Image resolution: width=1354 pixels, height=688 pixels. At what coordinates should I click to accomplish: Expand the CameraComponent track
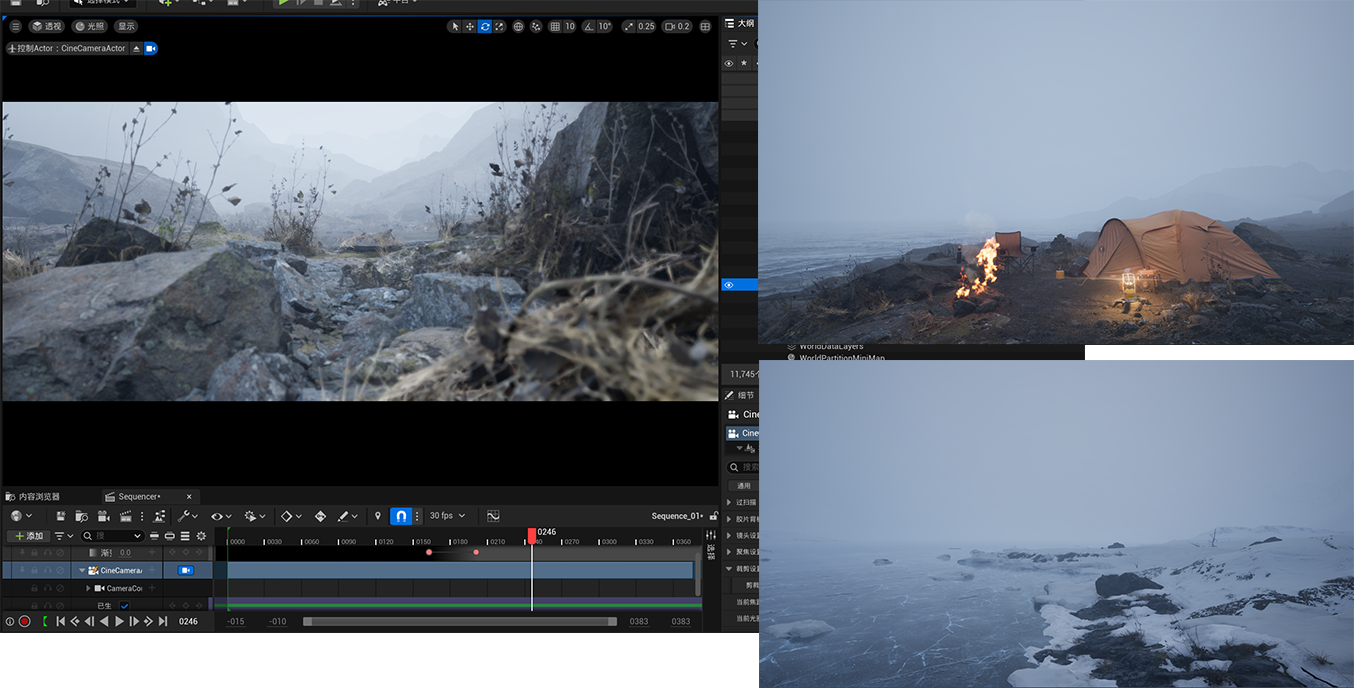88,588
